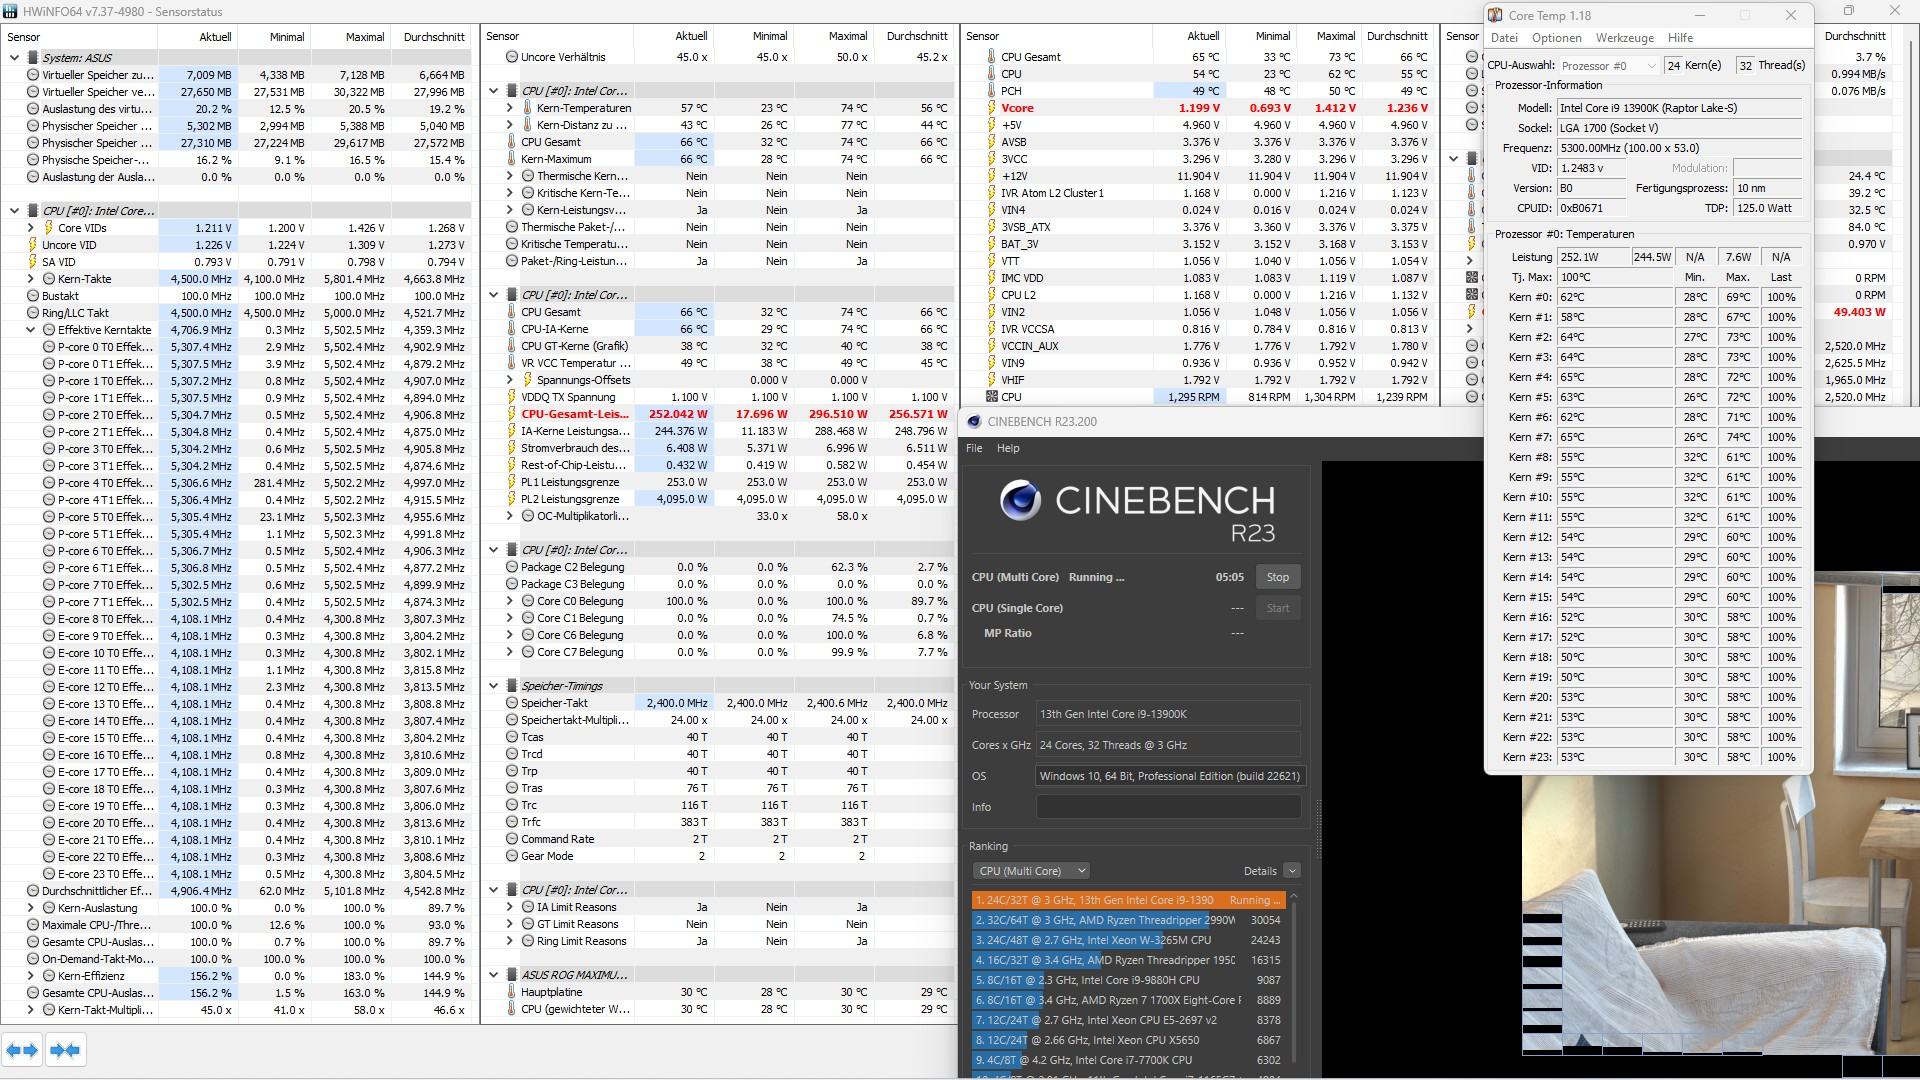Click the lightning icon next to Core VIDs
Viewport: 1920px width, 1080px height.
pyautogui.click(x=48, y=228)
